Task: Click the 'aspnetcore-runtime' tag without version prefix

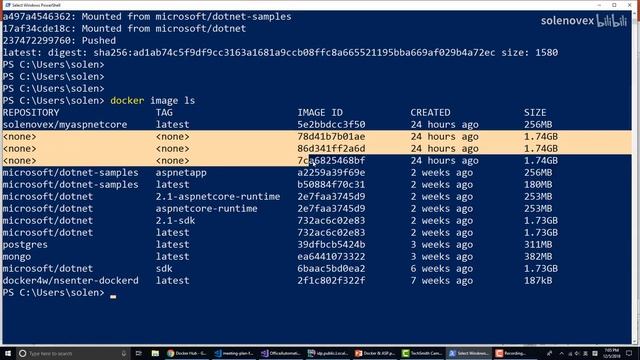Action: pyautogui.click(x=207, y=209)
